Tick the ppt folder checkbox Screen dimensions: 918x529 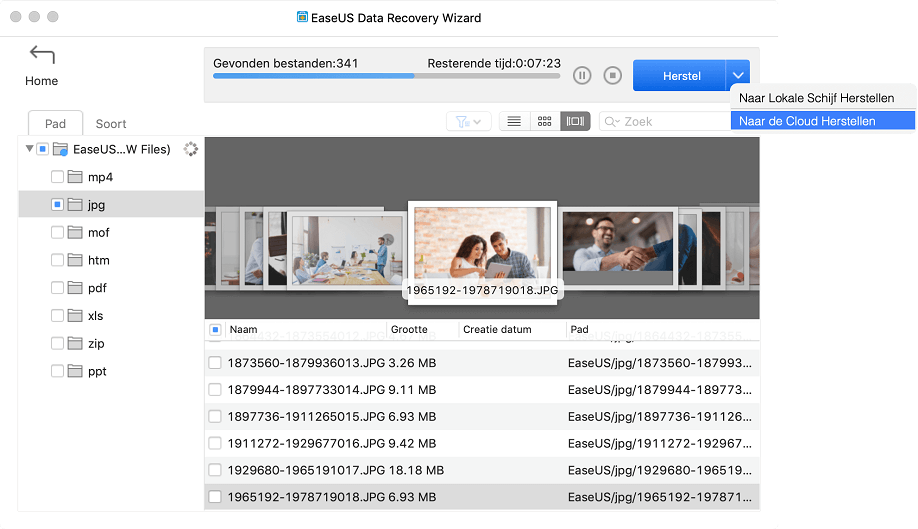pos(57,371)
